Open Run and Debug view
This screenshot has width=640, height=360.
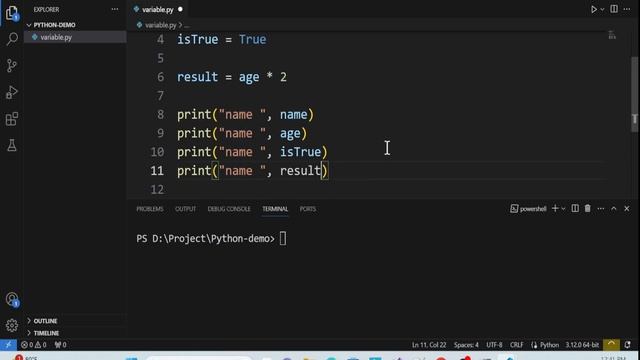point(12,92)
